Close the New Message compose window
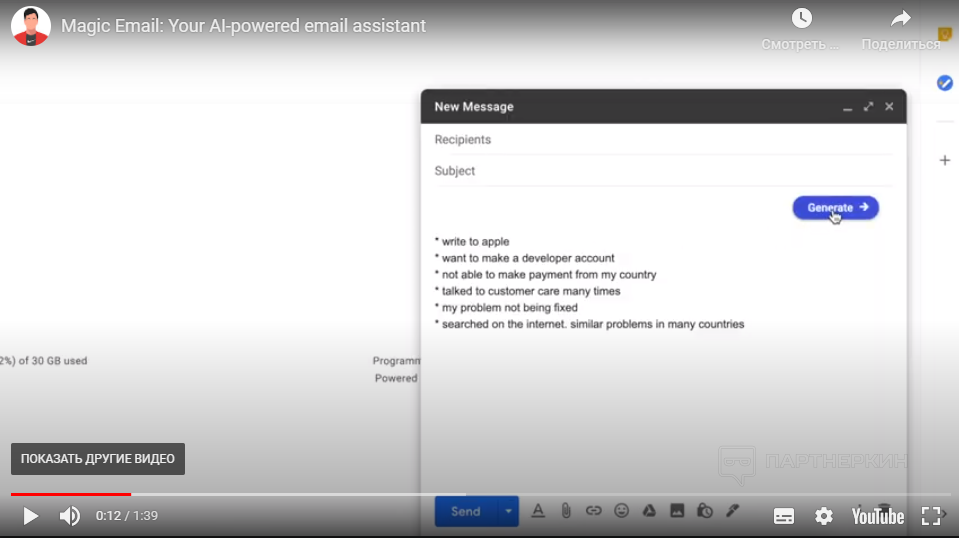 click(x=889, y=106)
